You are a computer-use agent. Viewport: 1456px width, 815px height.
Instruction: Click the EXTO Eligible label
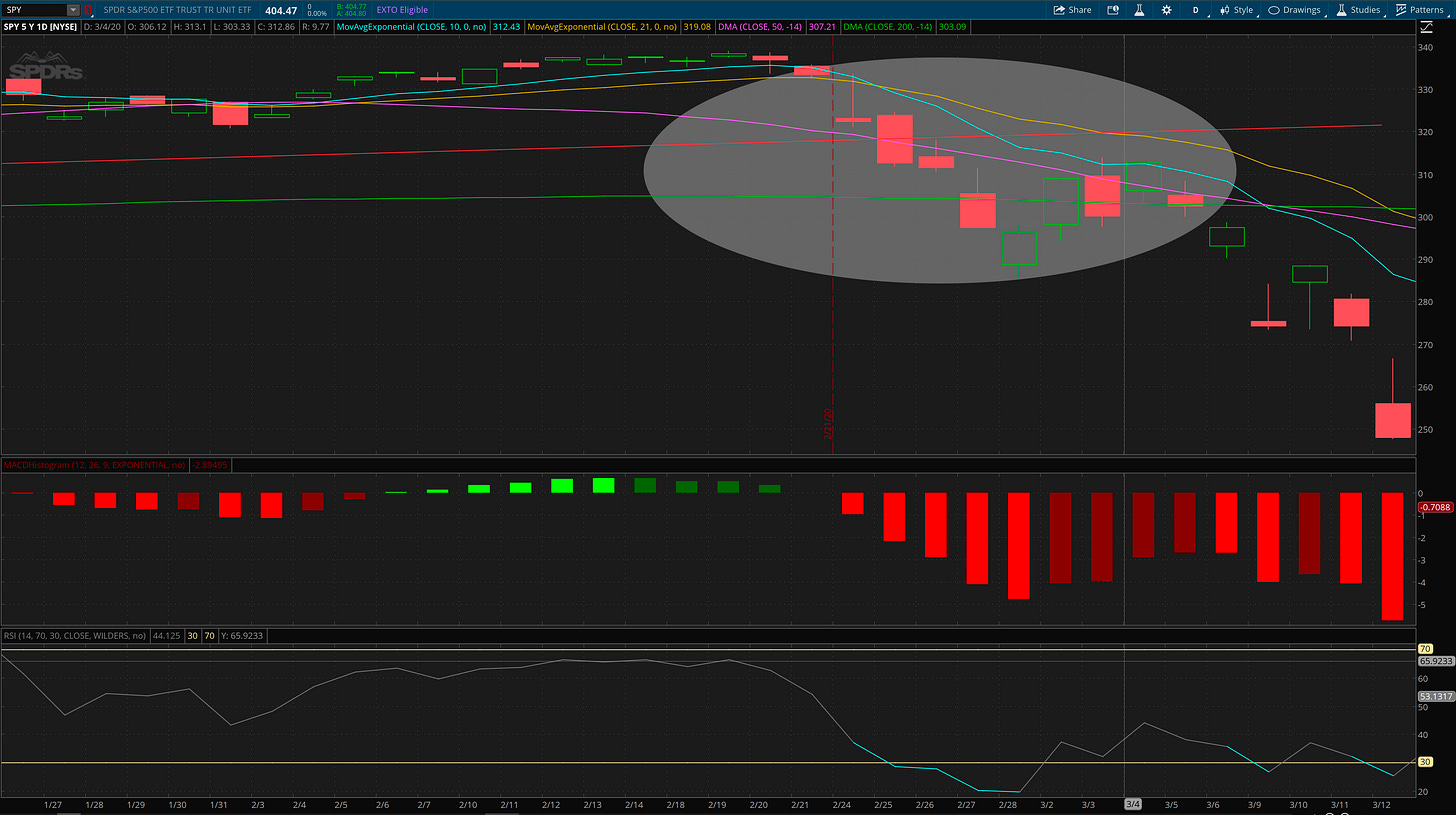[402, 10]
